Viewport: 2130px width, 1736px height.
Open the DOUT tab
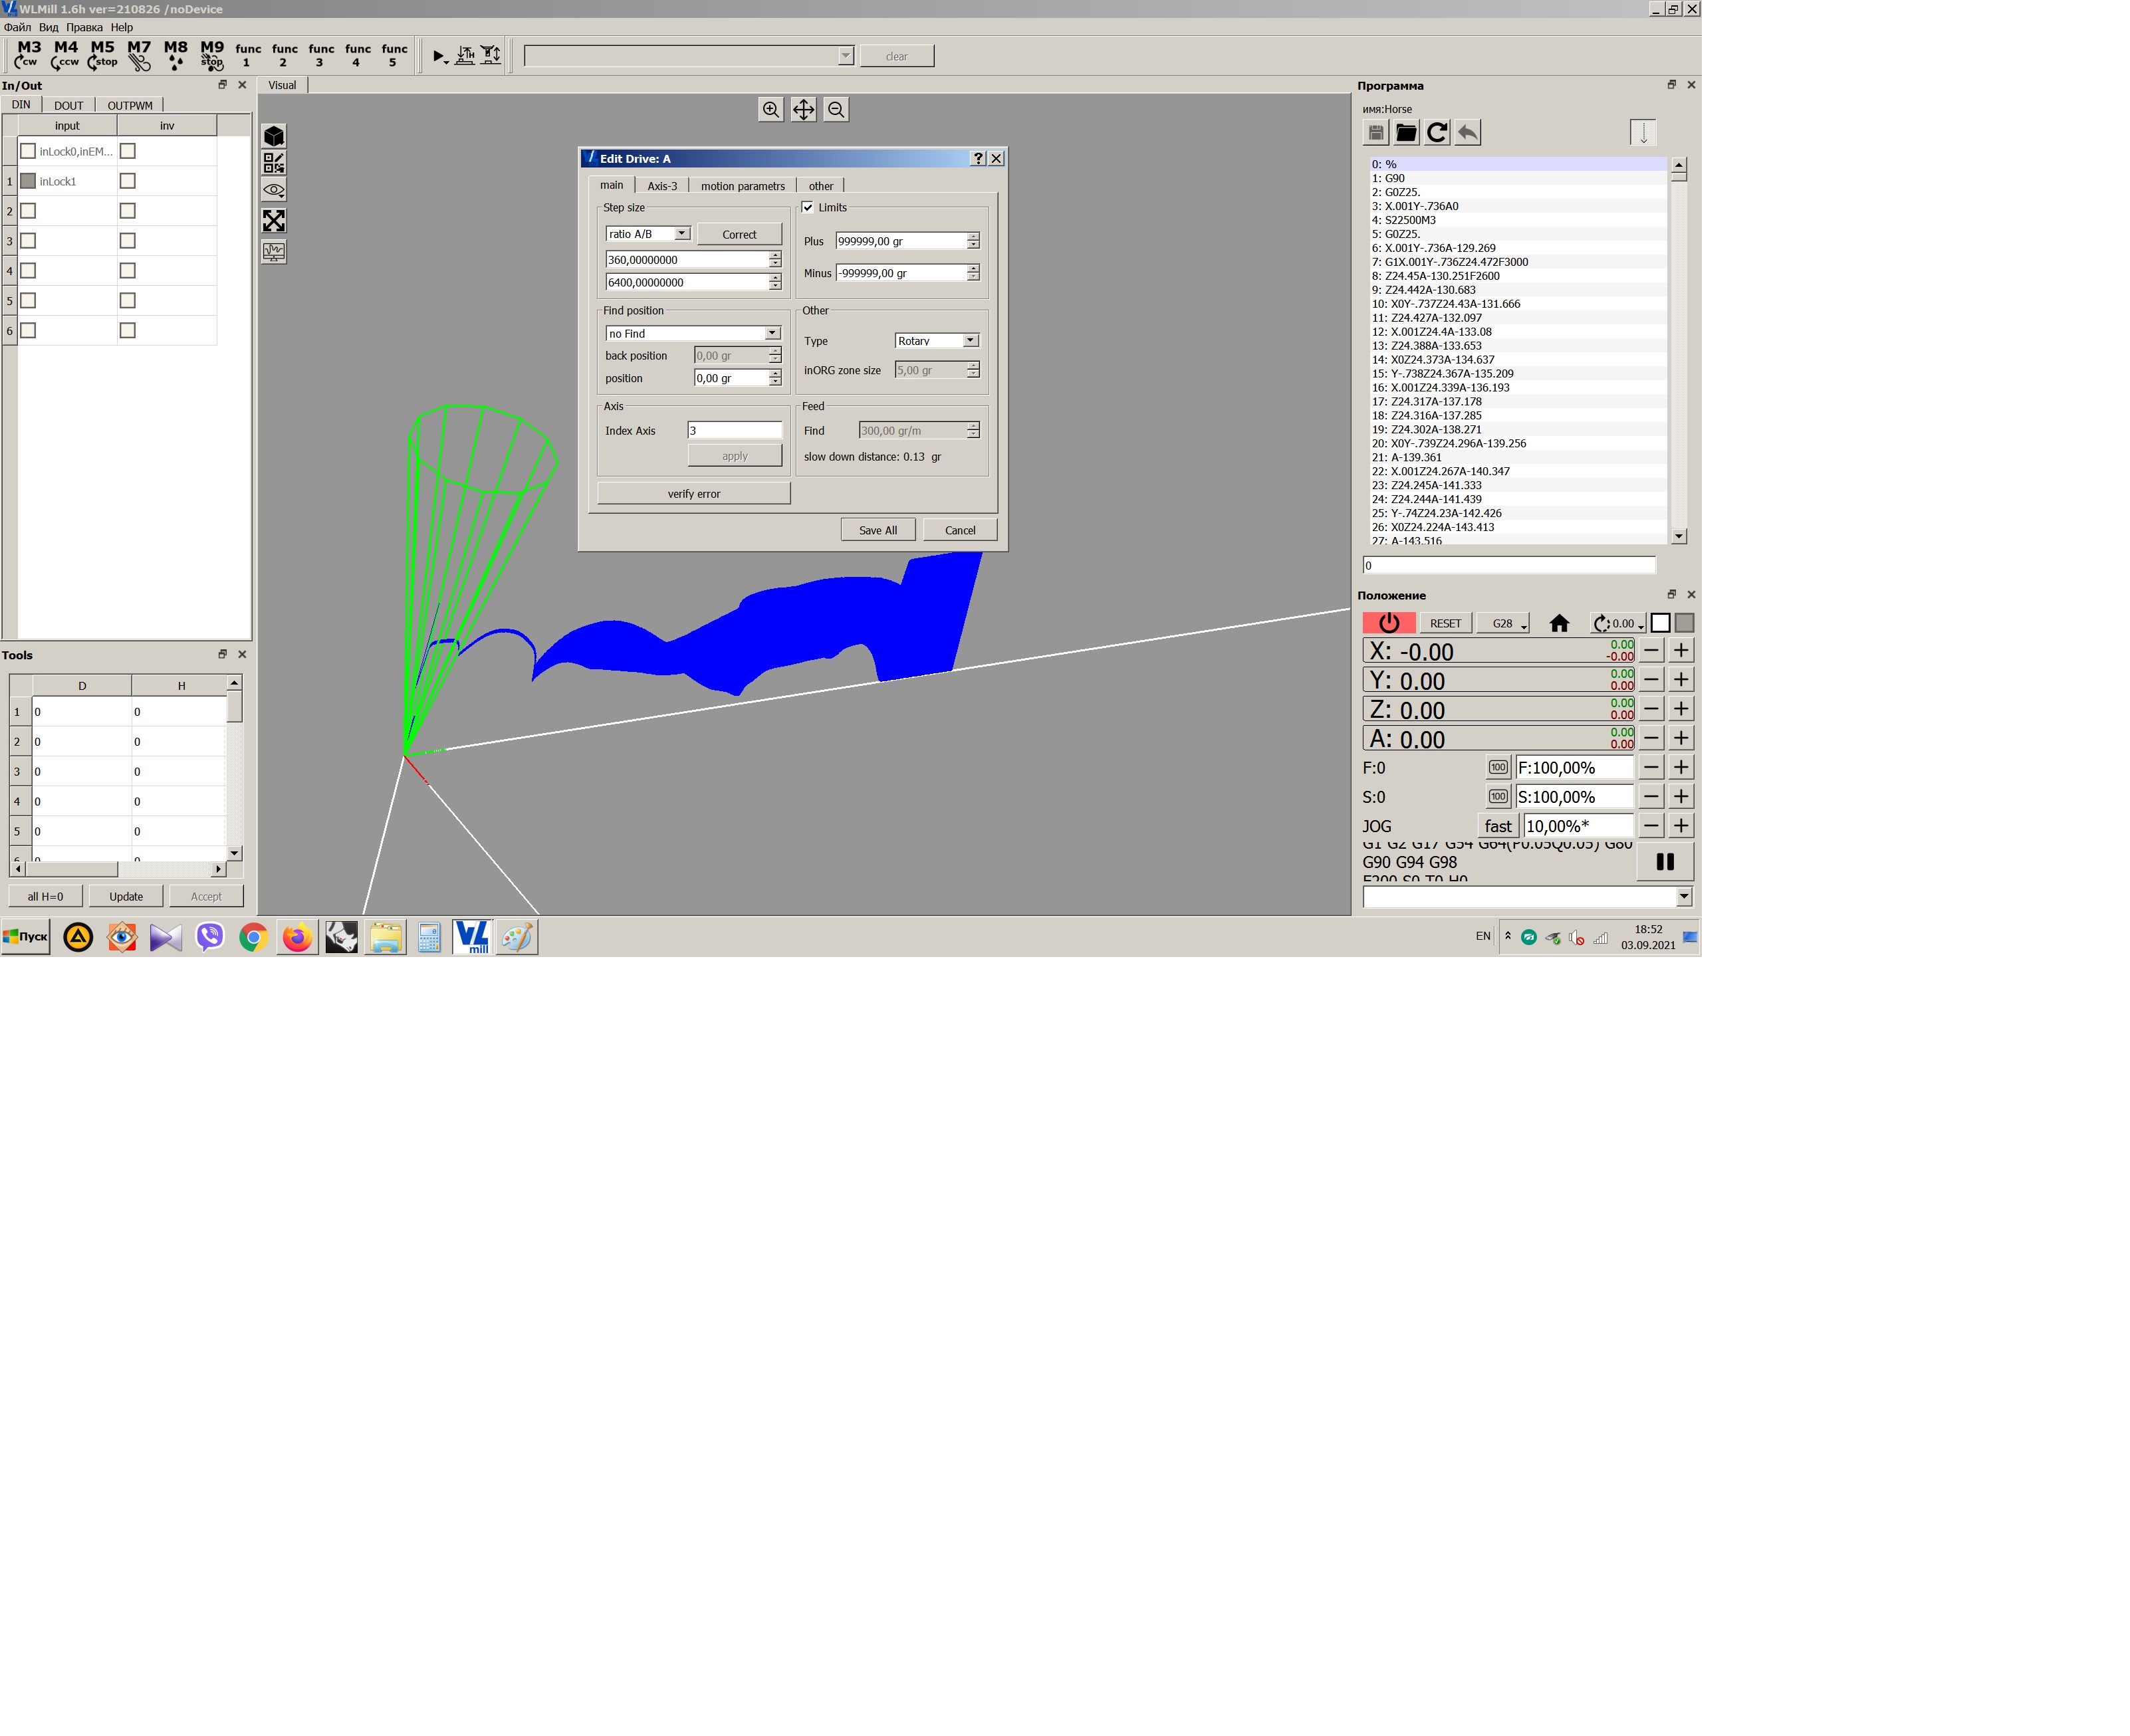(68, 105)
